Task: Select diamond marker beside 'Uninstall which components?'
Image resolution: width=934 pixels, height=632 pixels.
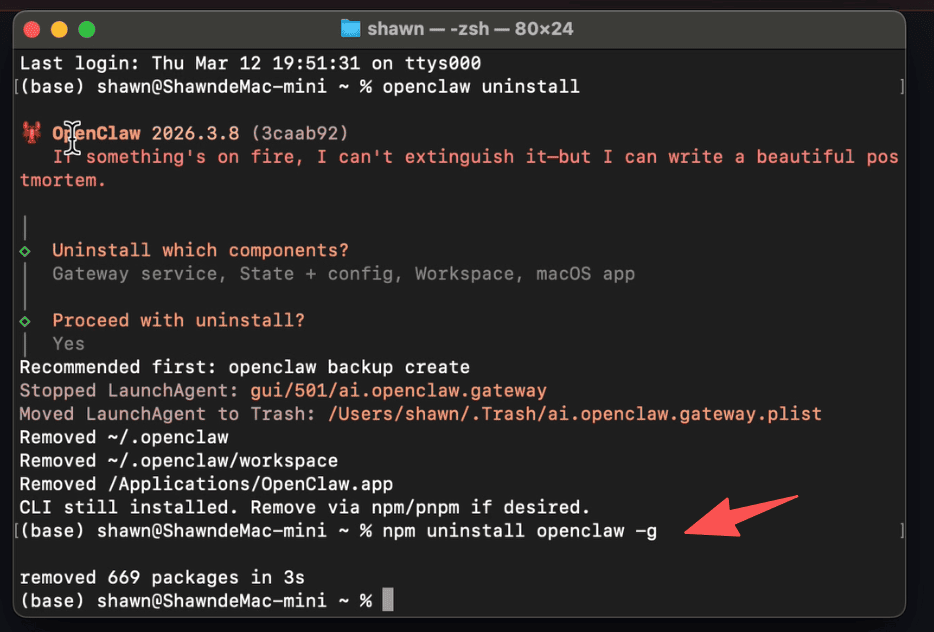Action: click(x=26, y=251)
